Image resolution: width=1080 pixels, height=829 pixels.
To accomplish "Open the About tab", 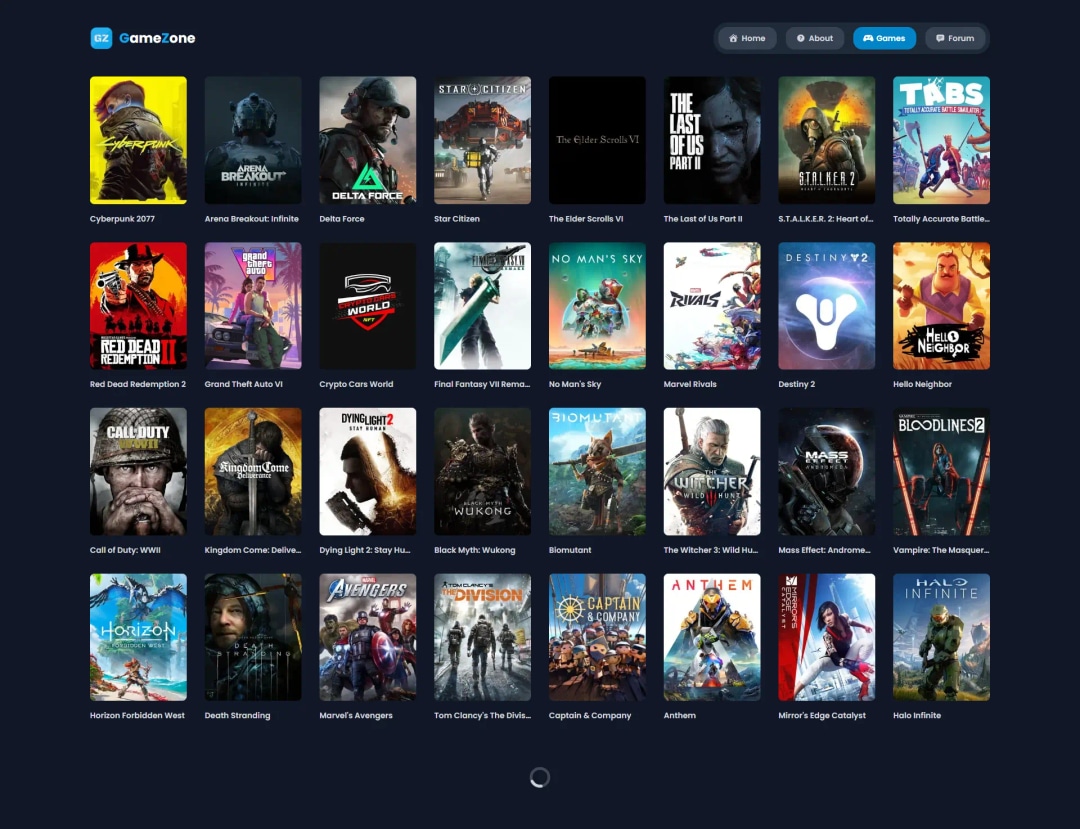I will (x=815, y=38).
